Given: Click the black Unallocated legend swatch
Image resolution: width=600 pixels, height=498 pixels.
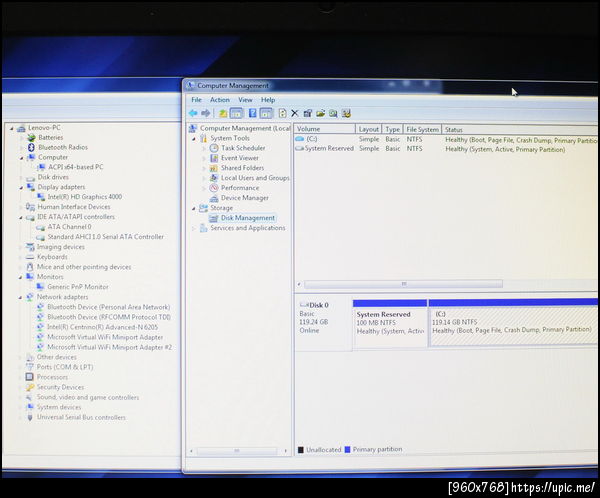Looking at the screenshot, I should pos(301,449).
